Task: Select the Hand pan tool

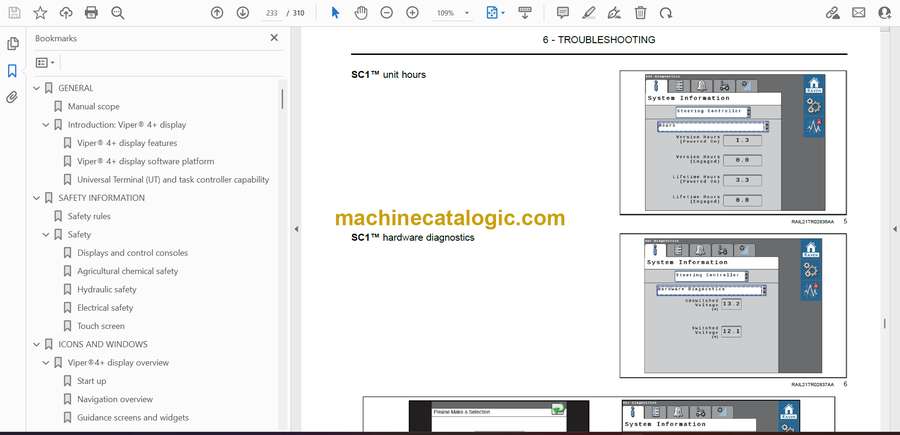Action: point(360,13)
